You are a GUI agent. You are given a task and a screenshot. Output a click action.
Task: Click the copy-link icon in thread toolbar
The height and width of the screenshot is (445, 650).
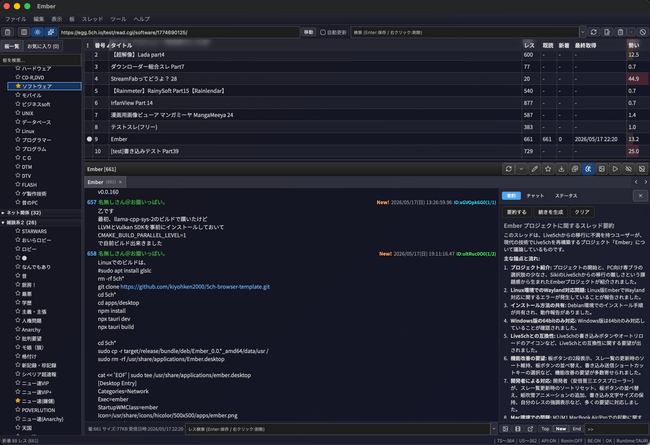click(x=575, y=169)
